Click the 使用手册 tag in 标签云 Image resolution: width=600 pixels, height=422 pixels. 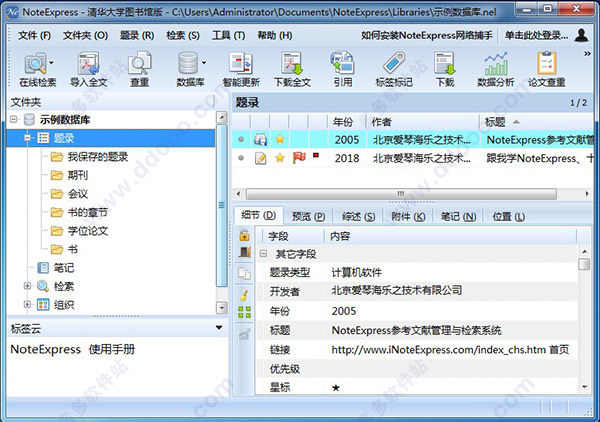[112, 349]
